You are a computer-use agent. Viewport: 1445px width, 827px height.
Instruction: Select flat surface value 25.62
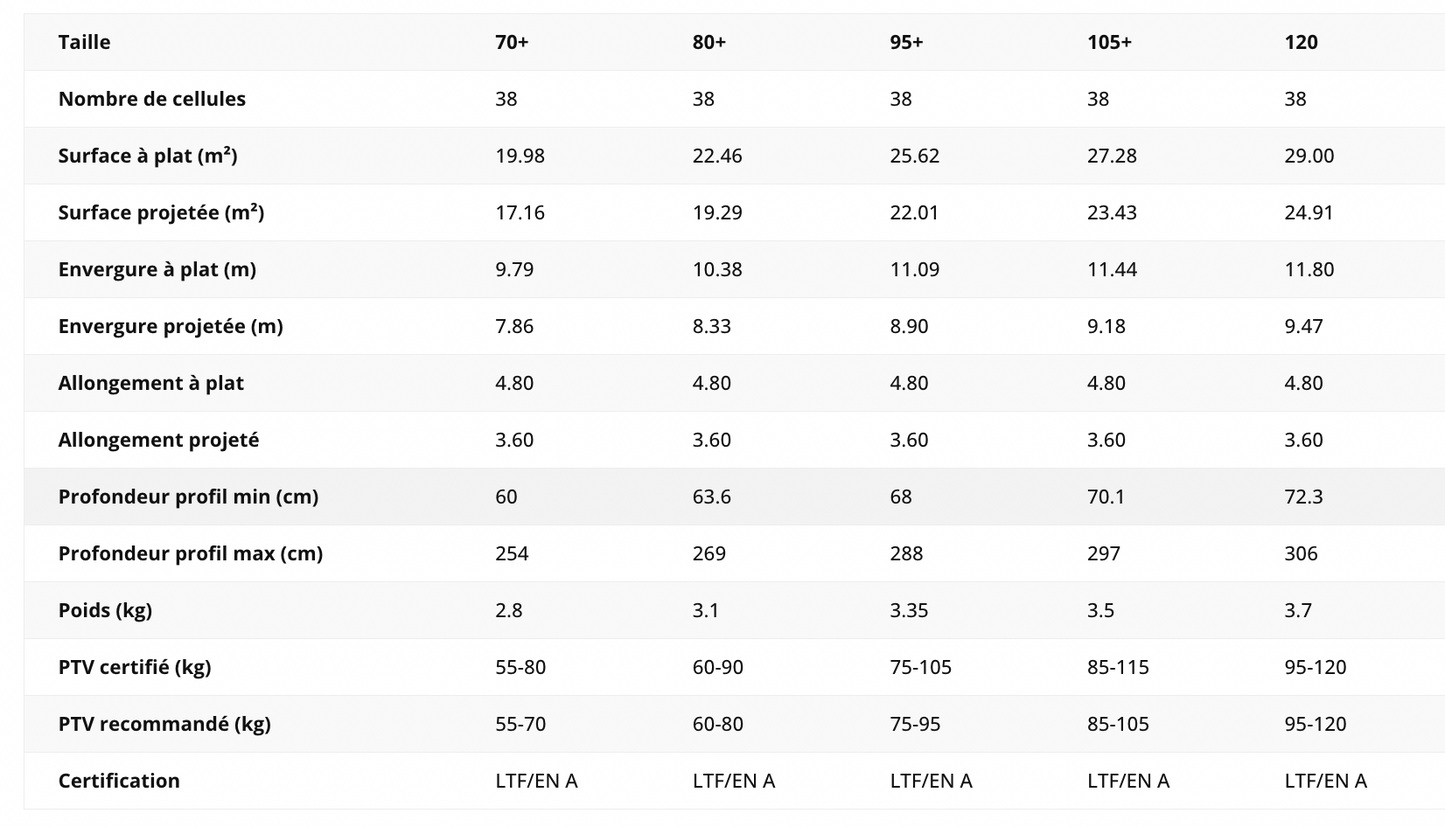tap(914, 156)
